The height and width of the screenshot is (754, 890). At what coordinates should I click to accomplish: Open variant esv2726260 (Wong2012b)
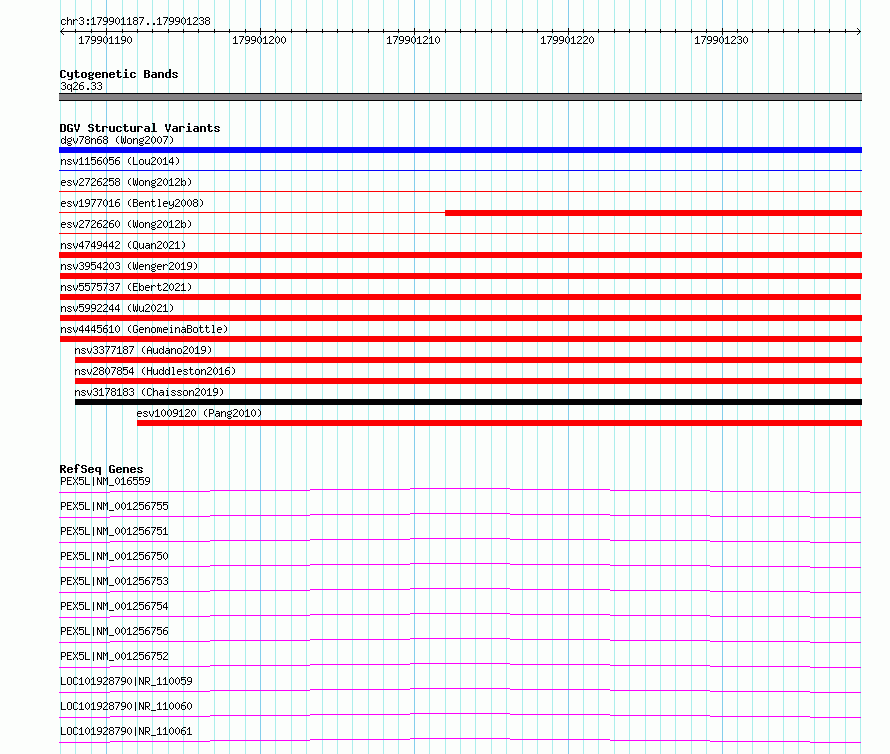(126, 224)
